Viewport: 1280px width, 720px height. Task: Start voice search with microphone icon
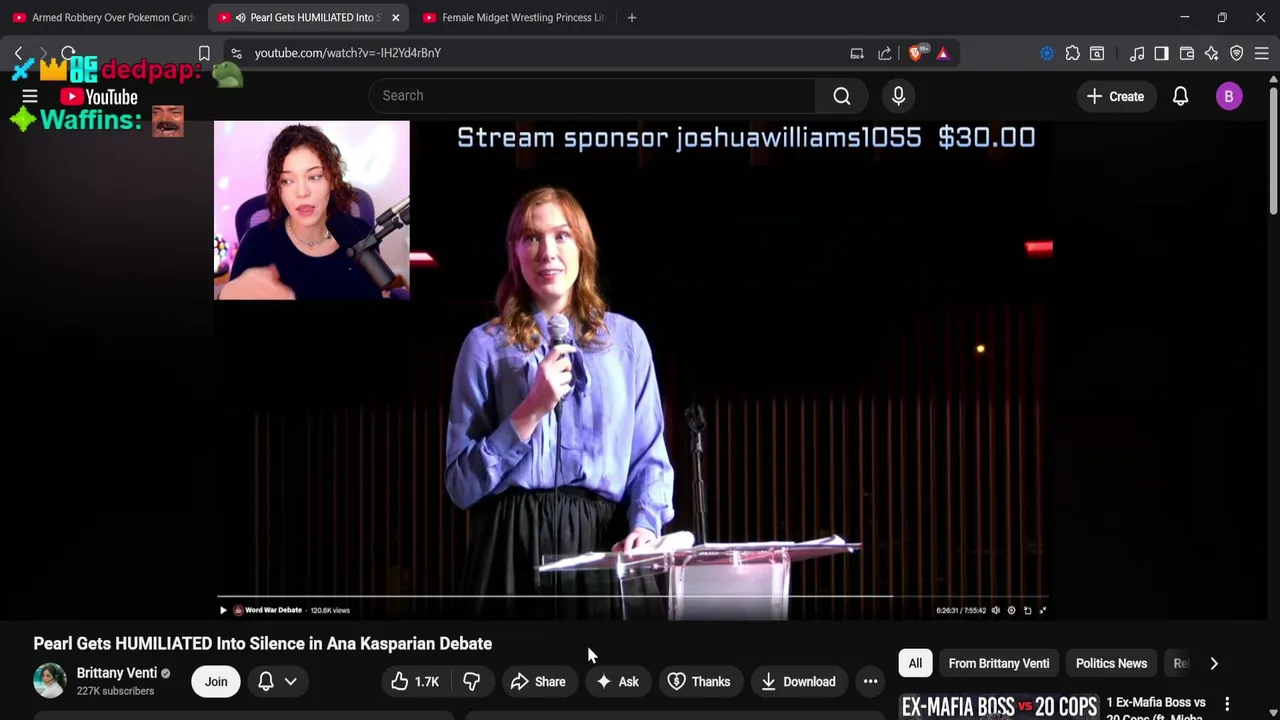(x=898, y=96)
